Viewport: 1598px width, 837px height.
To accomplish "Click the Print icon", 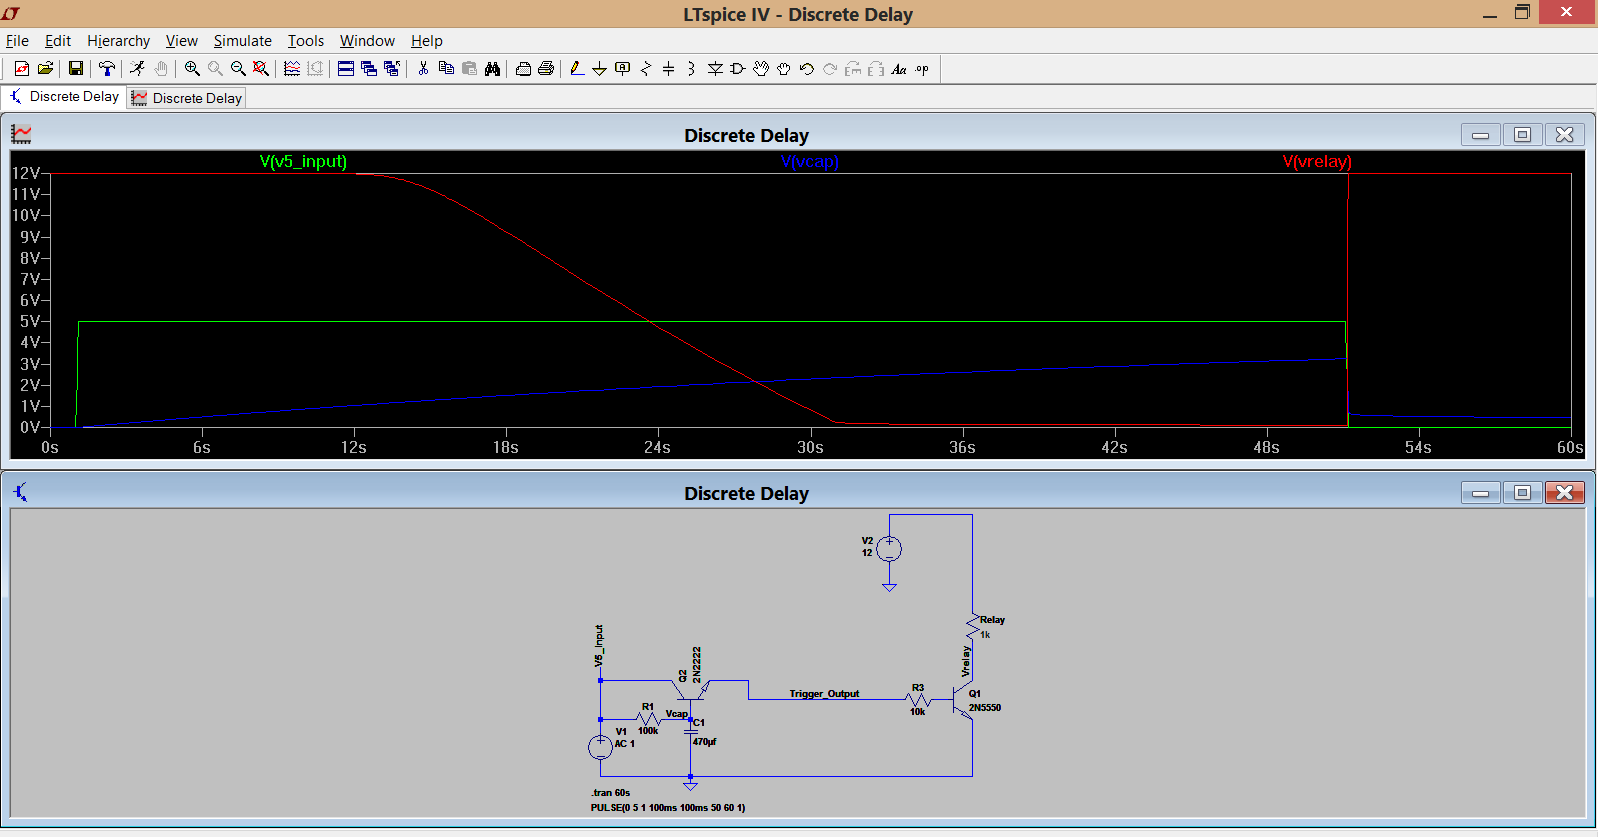I will 546,69.
